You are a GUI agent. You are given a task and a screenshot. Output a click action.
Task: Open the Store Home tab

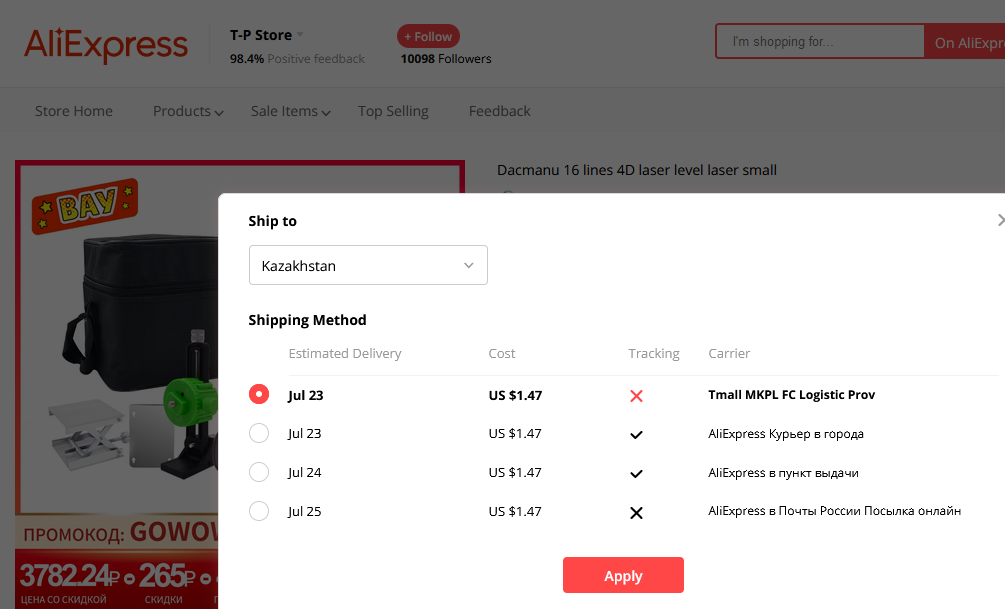[x=74, y=112]
